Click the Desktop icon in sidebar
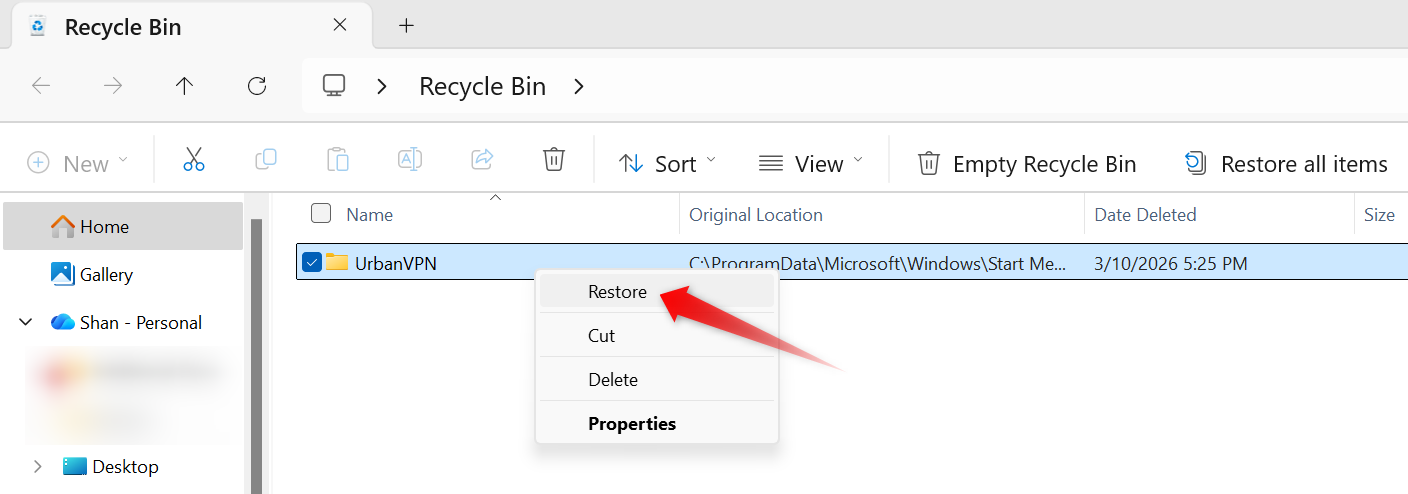Image resolution: width=1408 pixels, height=494 pixels. pyautogui.click(x=75, y=466)
